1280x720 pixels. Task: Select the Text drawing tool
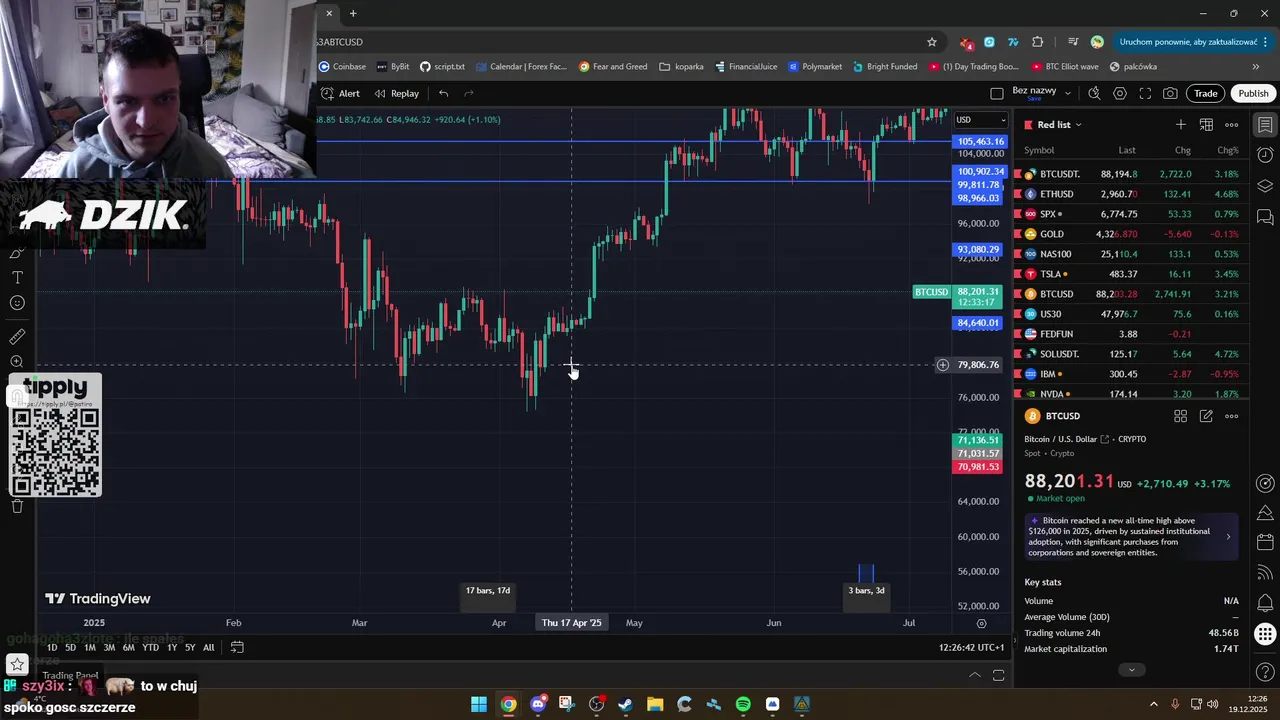click(x=17, y=277)
